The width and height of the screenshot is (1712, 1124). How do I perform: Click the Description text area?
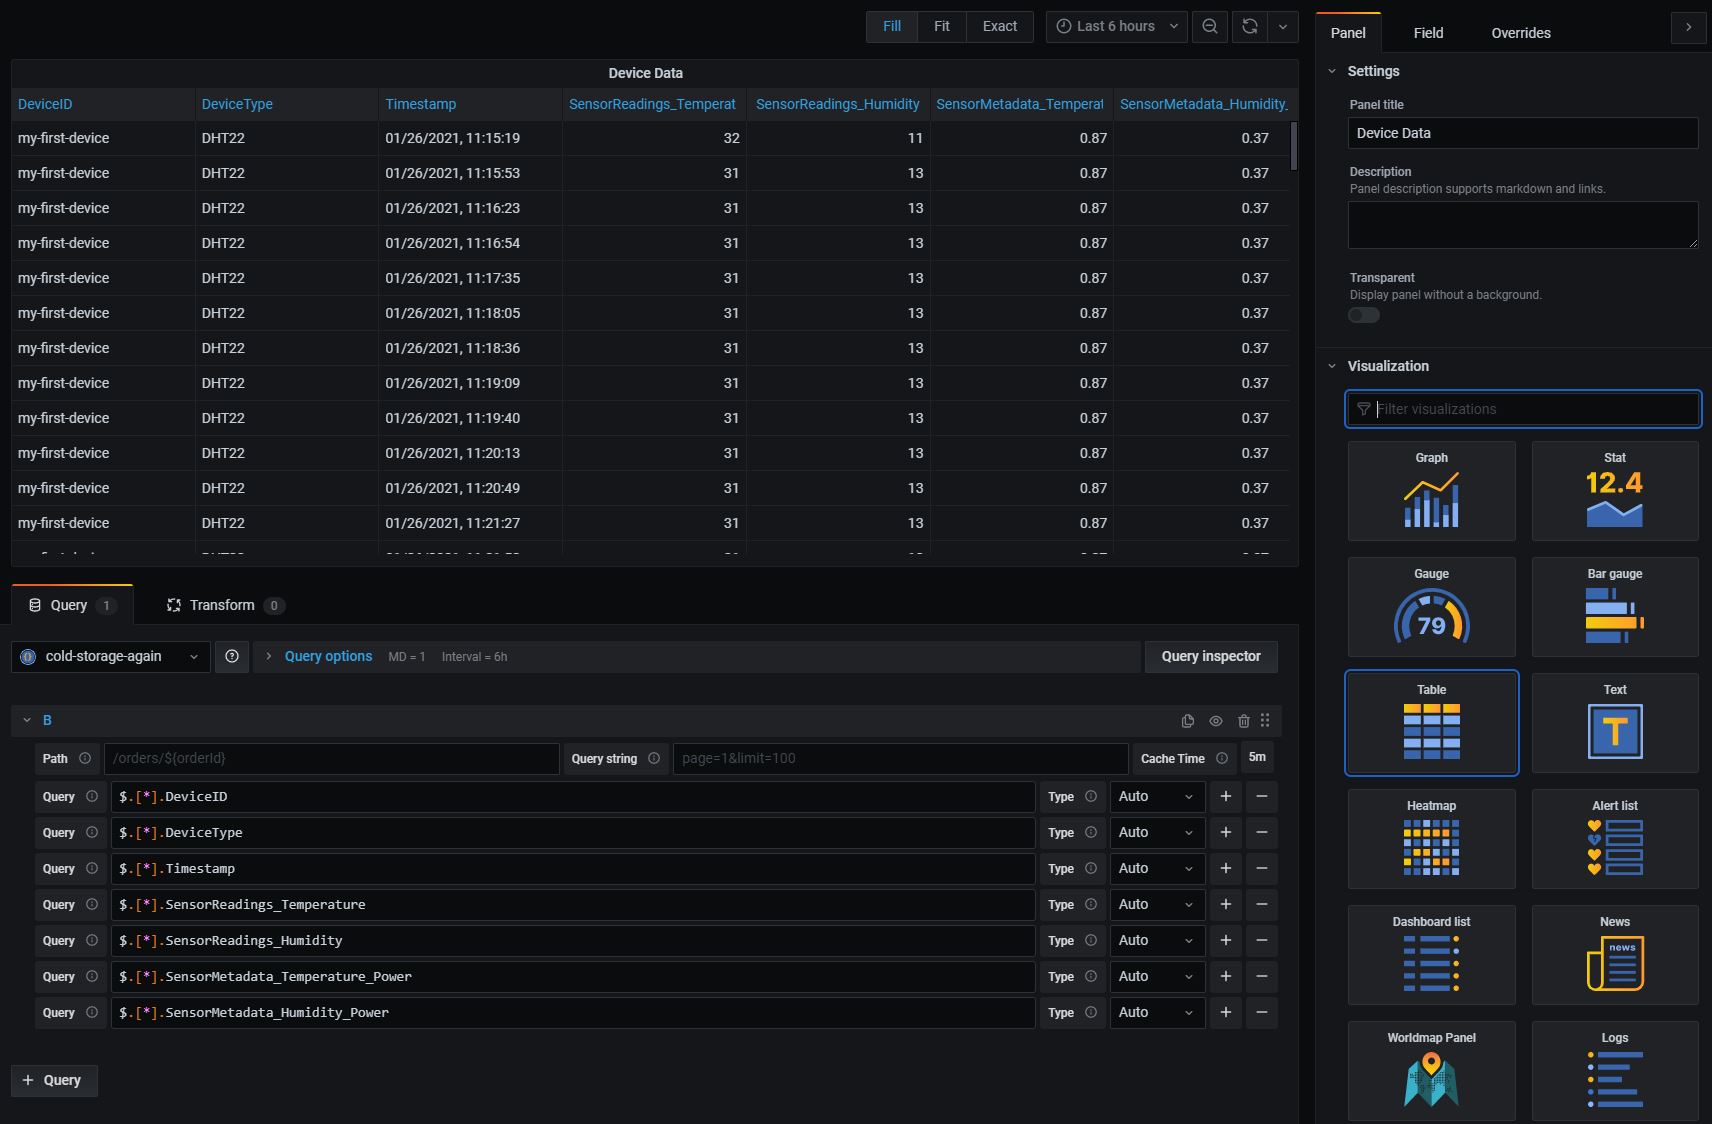pyautogui.click(x=1523, y=225)
